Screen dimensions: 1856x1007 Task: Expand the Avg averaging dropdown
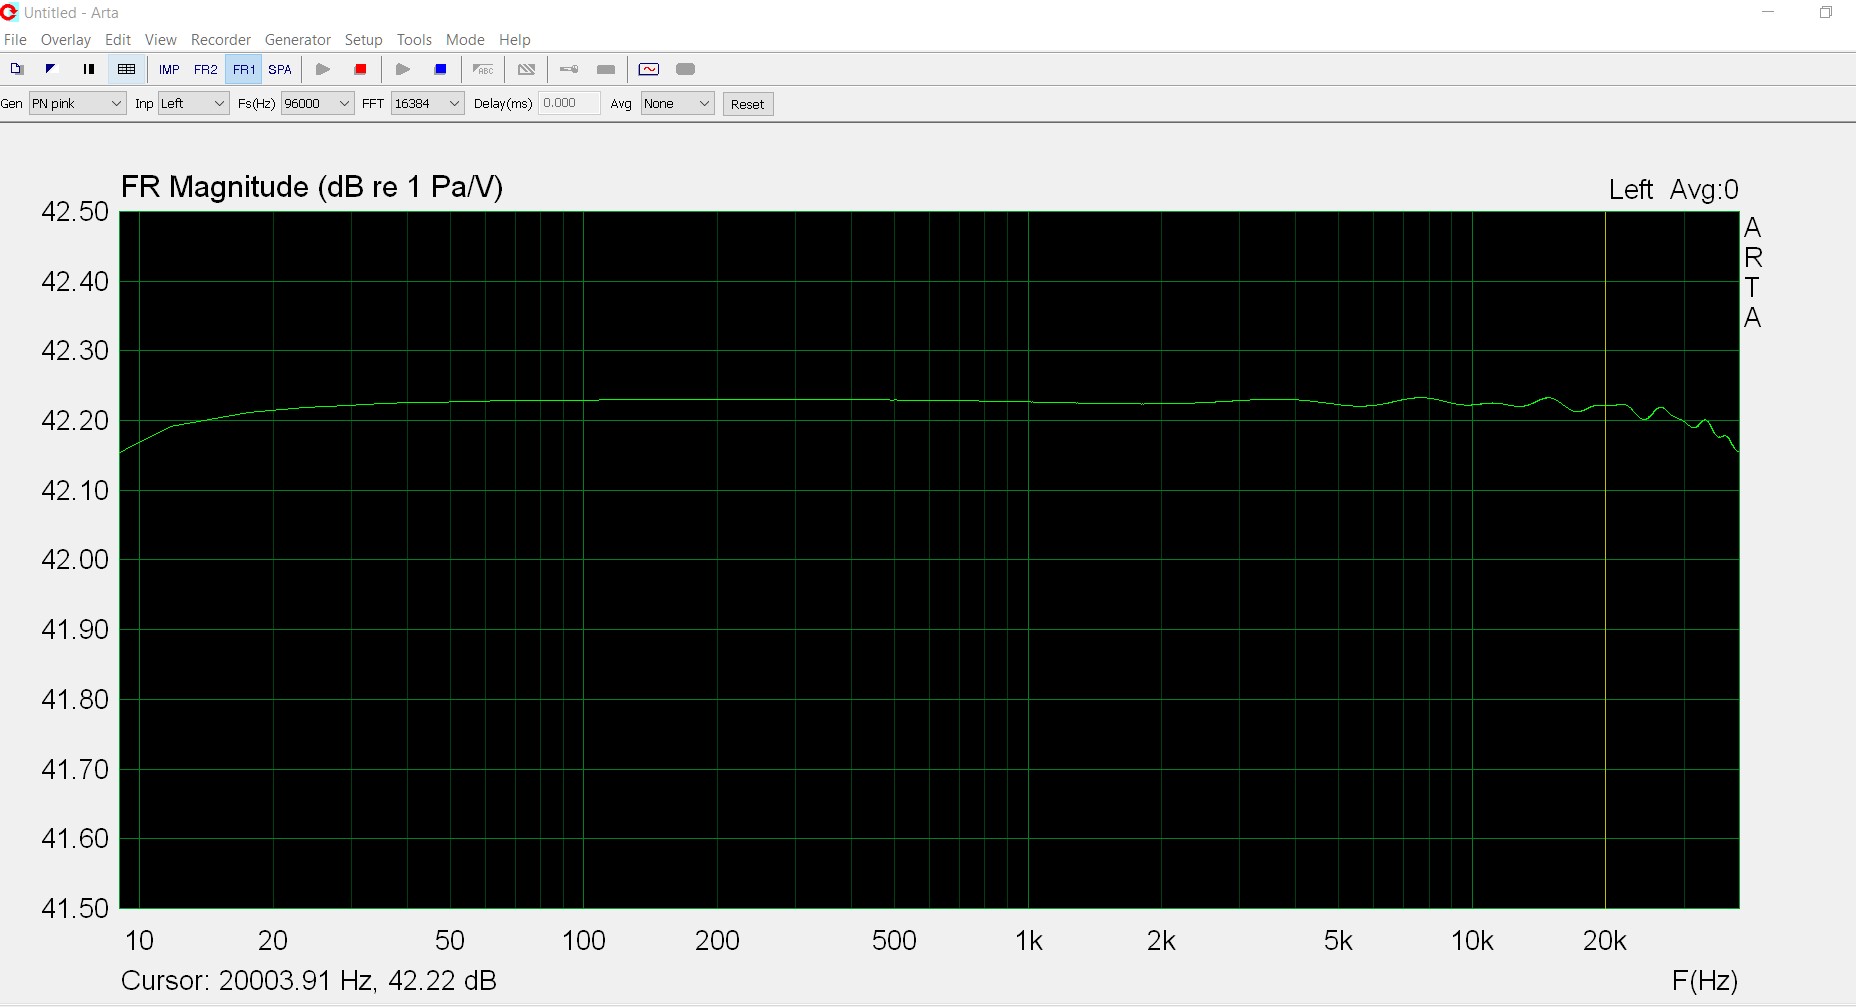point(677,103)
